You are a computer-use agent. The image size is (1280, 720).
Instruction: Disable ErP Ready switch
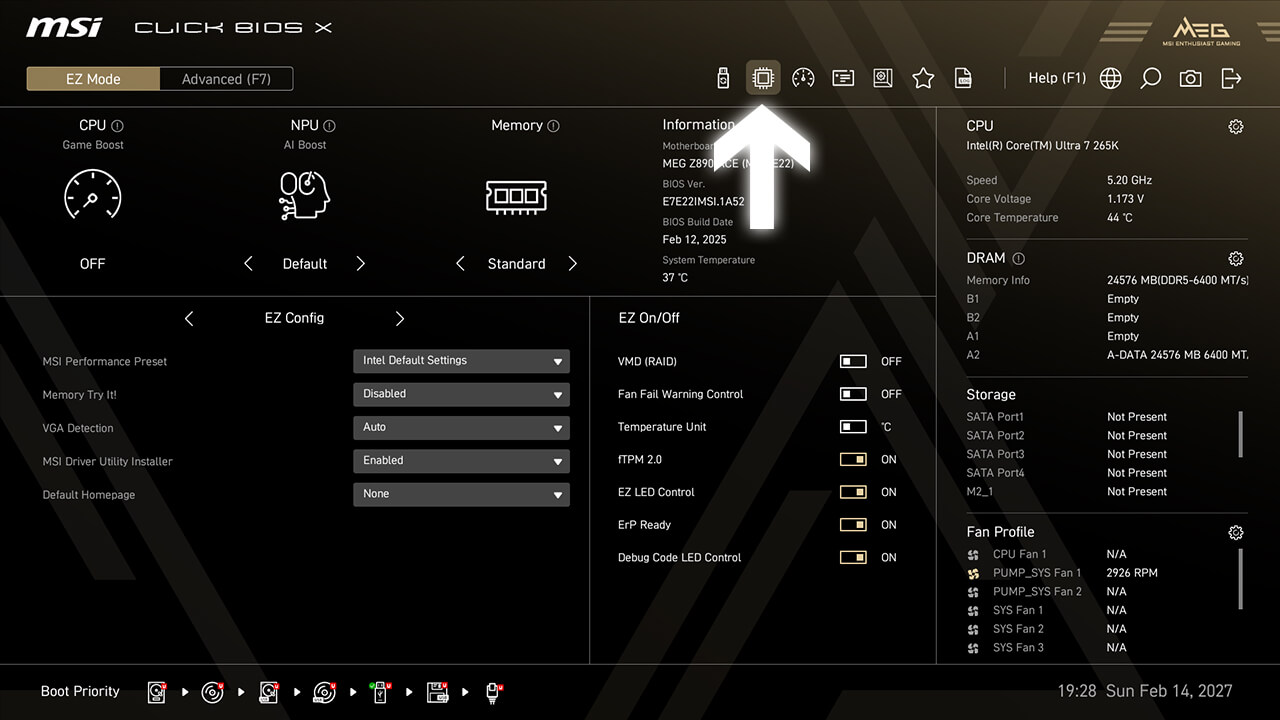coord(853,525)
